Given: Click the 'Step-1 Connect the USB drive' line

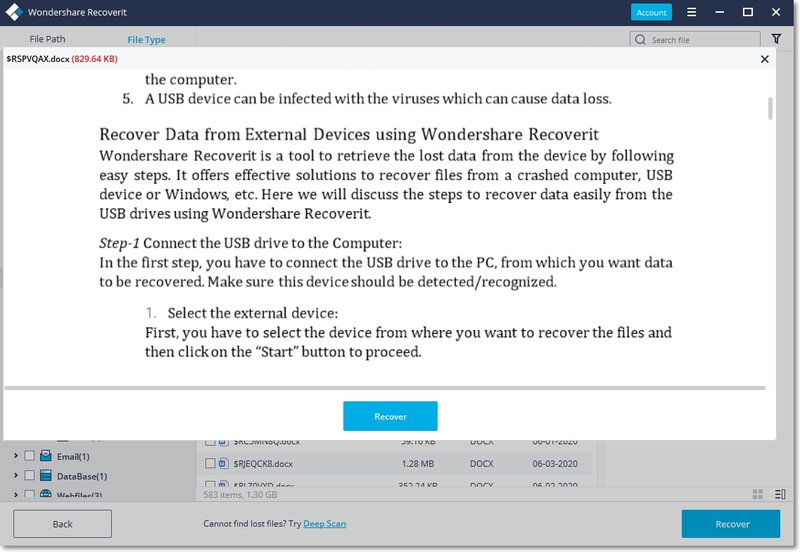Looking at the screenshot, I should 251,243.
